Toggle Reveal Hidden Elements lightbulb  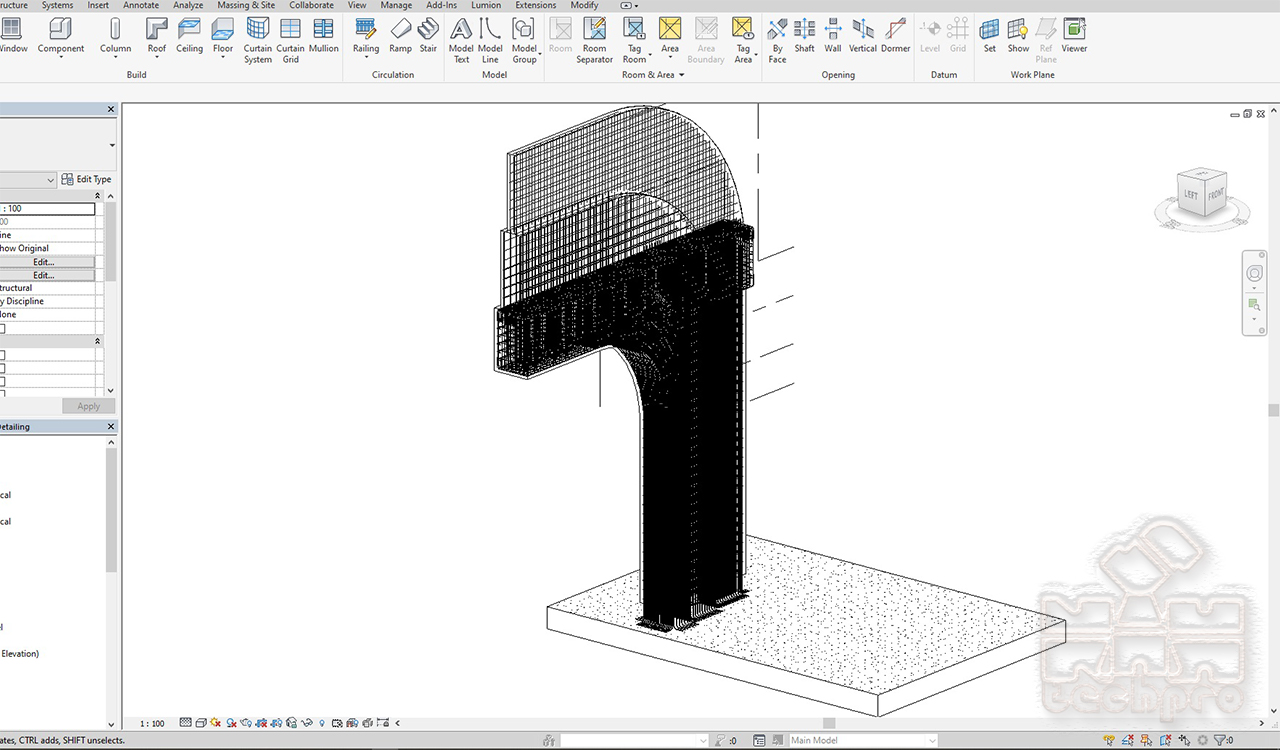click(x=322, y=722)
